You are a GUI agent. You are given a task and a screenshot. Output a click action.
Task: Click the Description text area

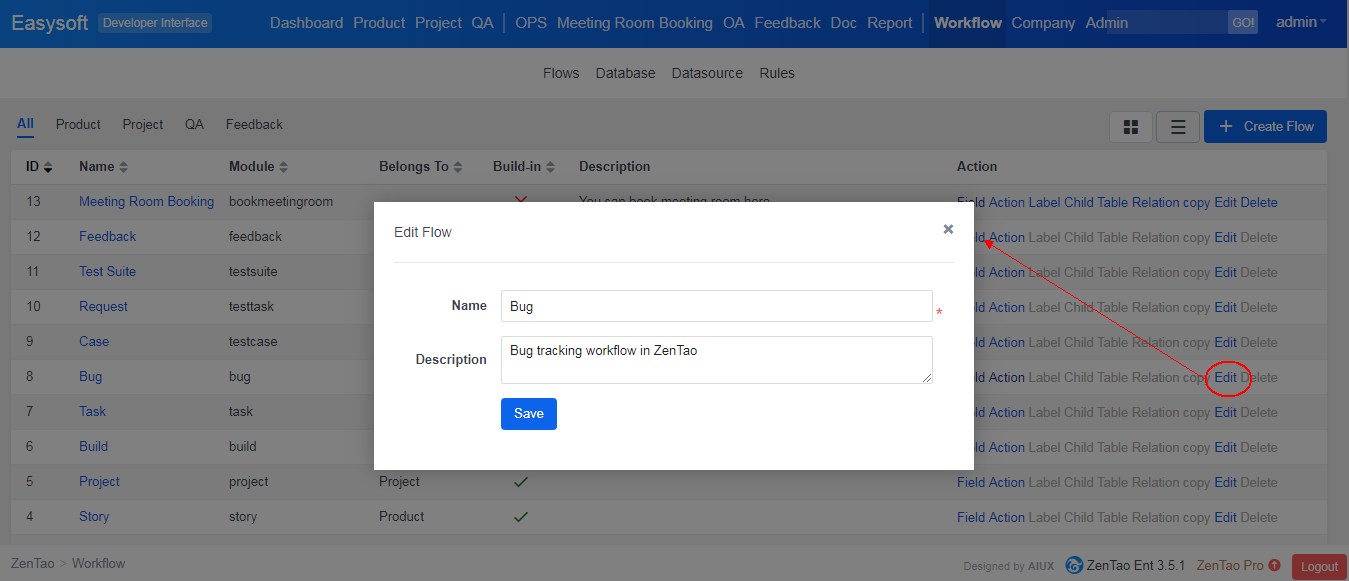point(716,359)
